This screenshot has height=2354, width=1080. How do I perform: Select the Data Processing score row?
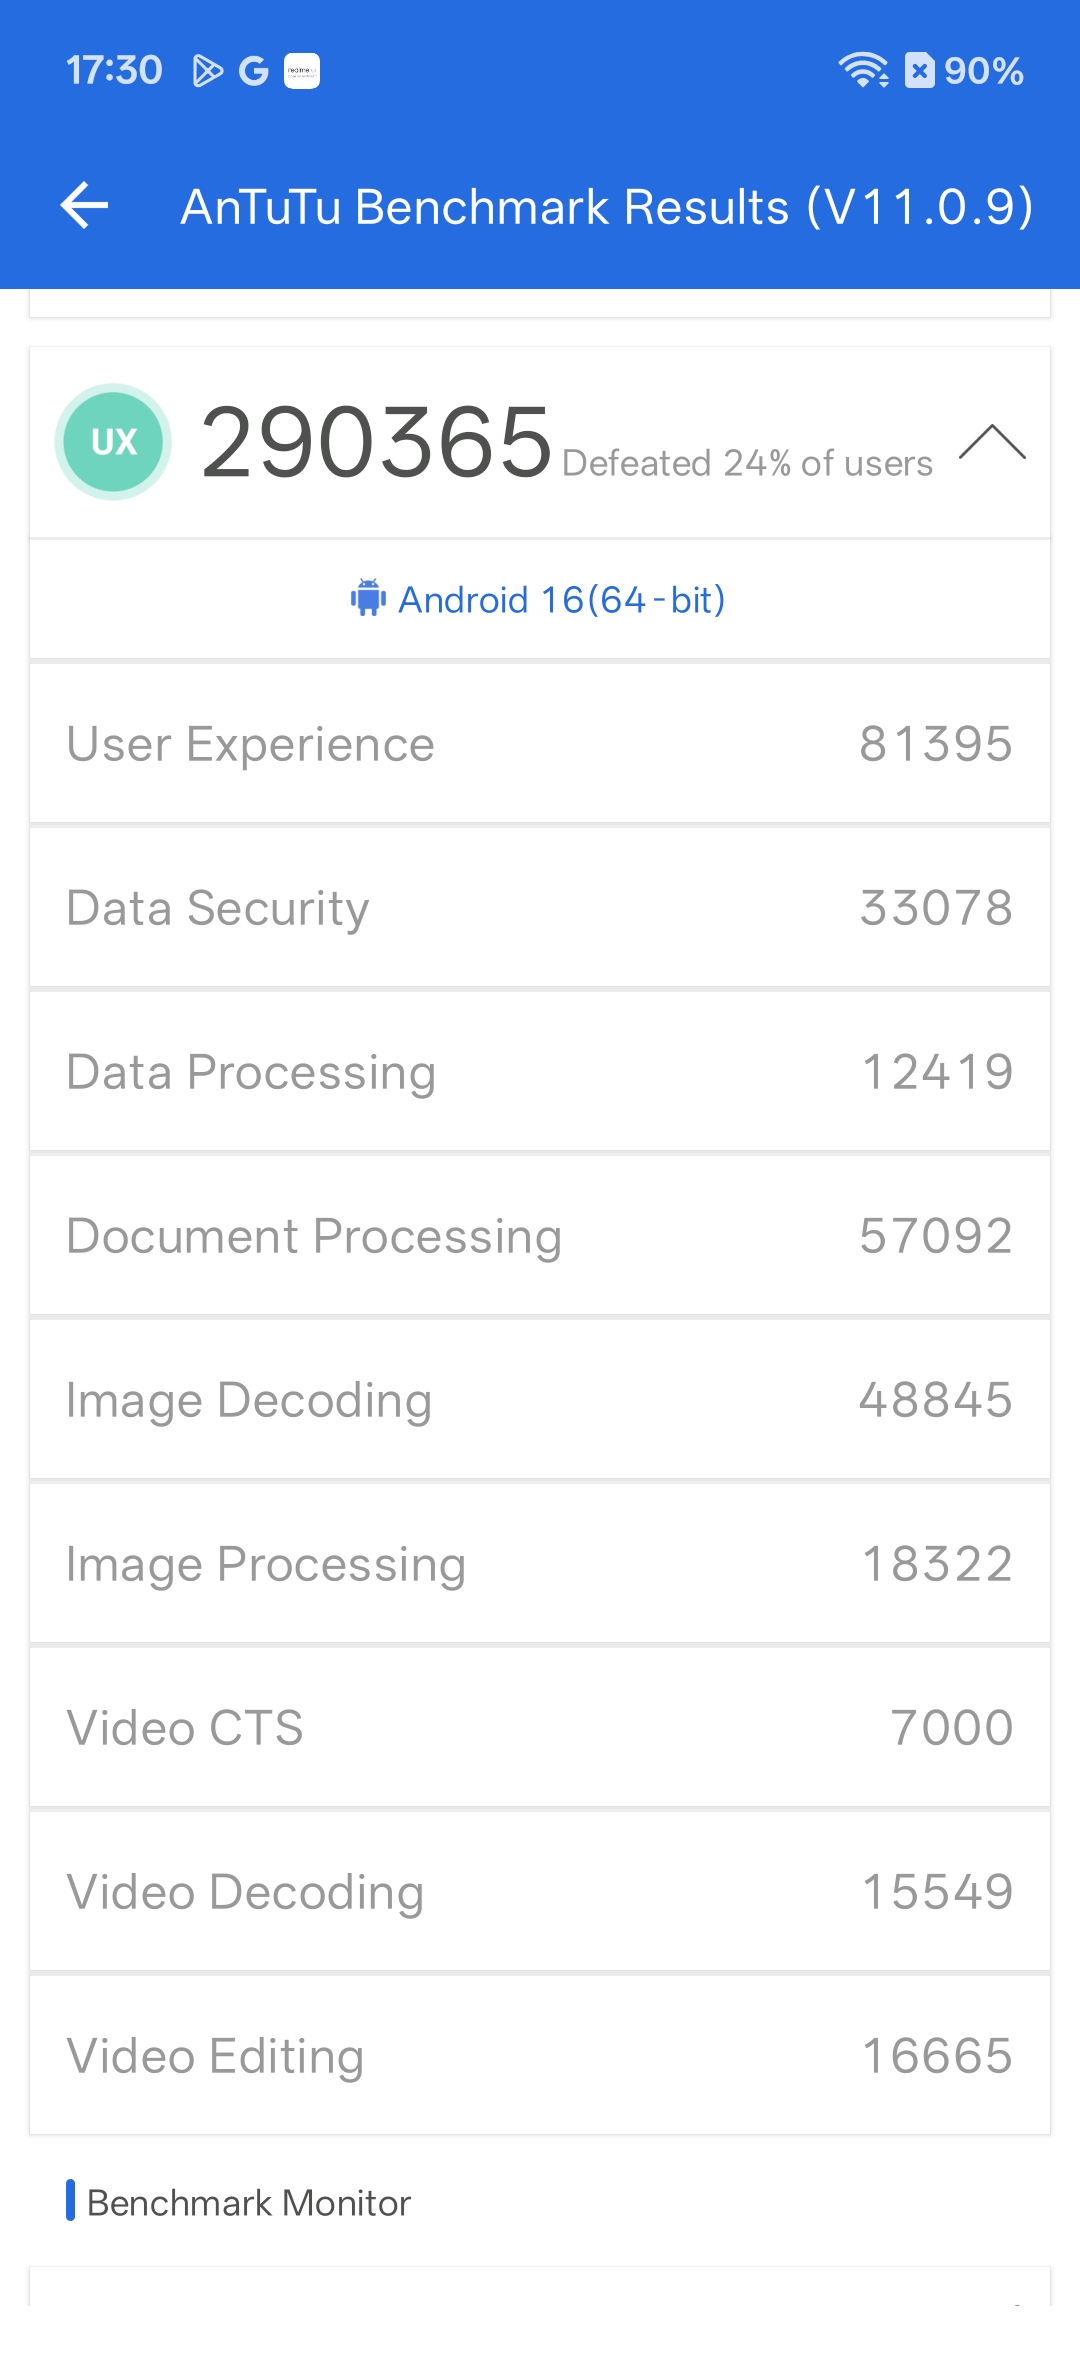[x=540, y=1072]
